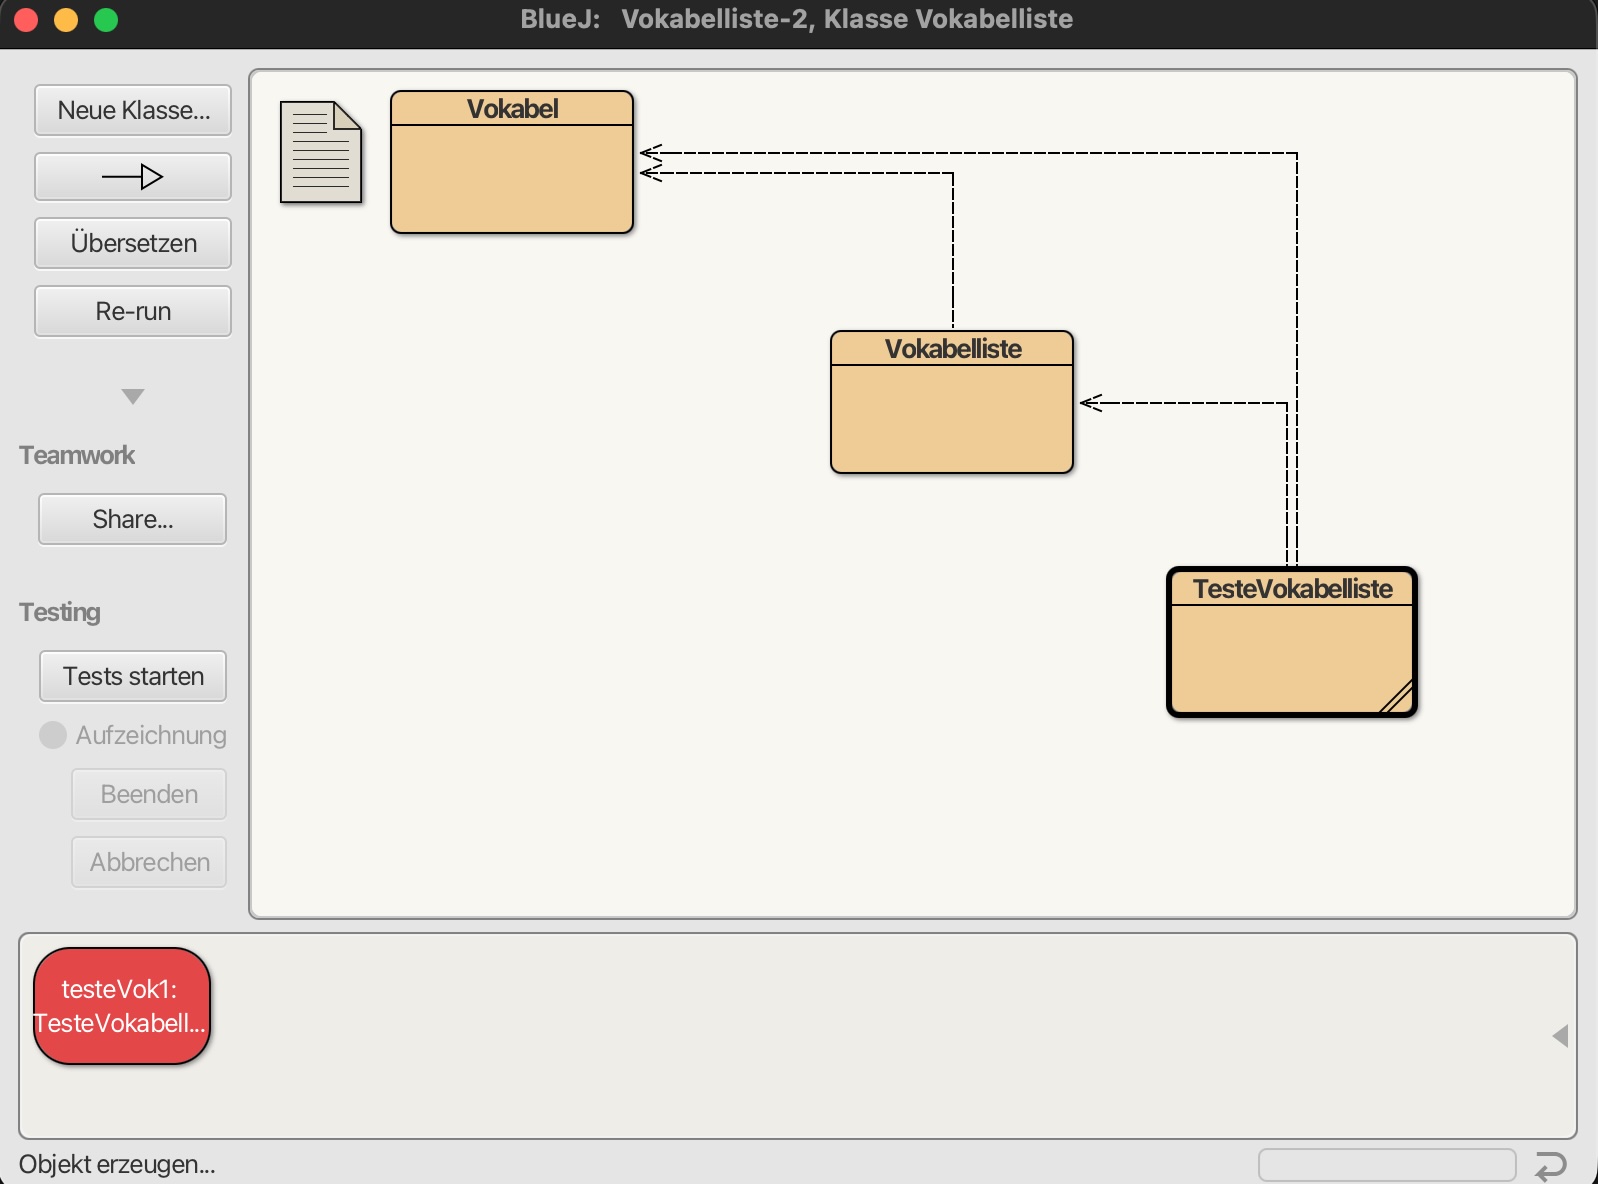
Task: Click the green macOS fullscreen button
Action: [x=106, y=20]
